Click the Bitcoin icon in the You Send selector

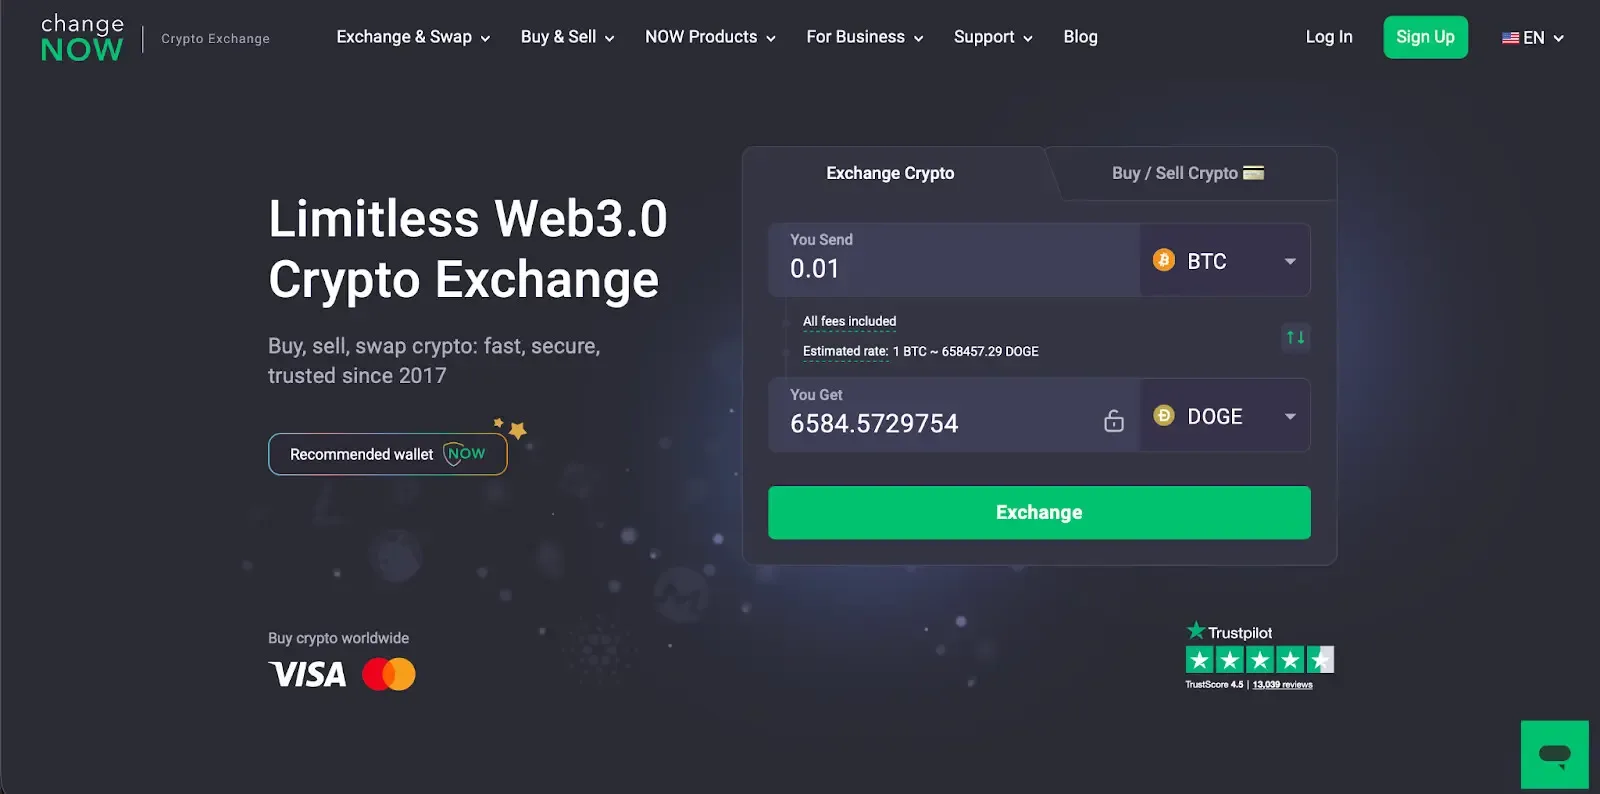(1162, 260)
